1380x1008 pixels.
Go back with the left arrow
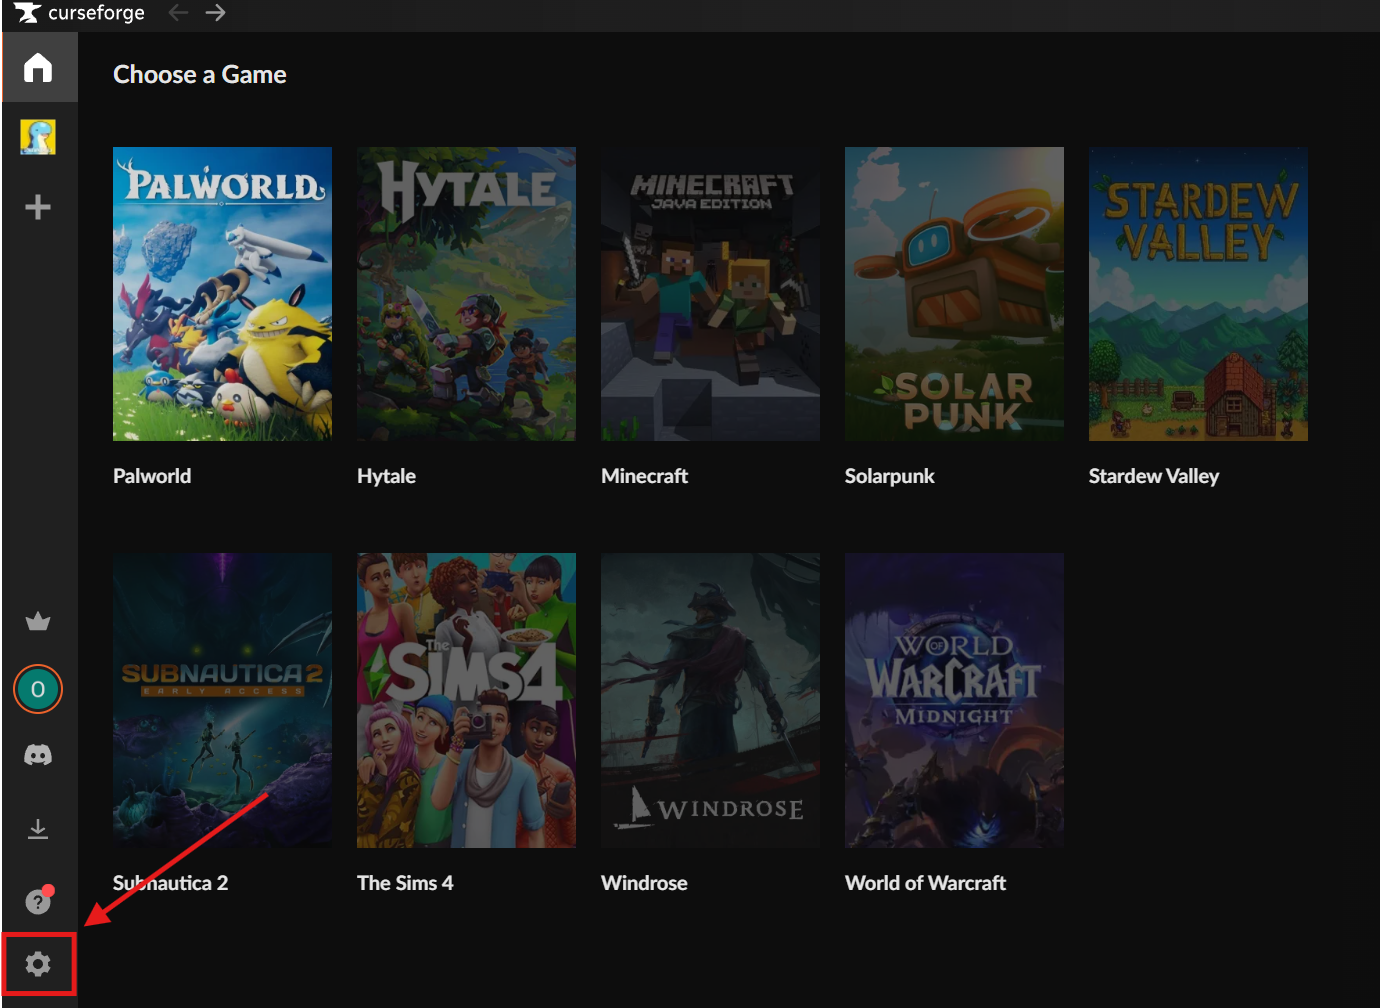point(178,13)
